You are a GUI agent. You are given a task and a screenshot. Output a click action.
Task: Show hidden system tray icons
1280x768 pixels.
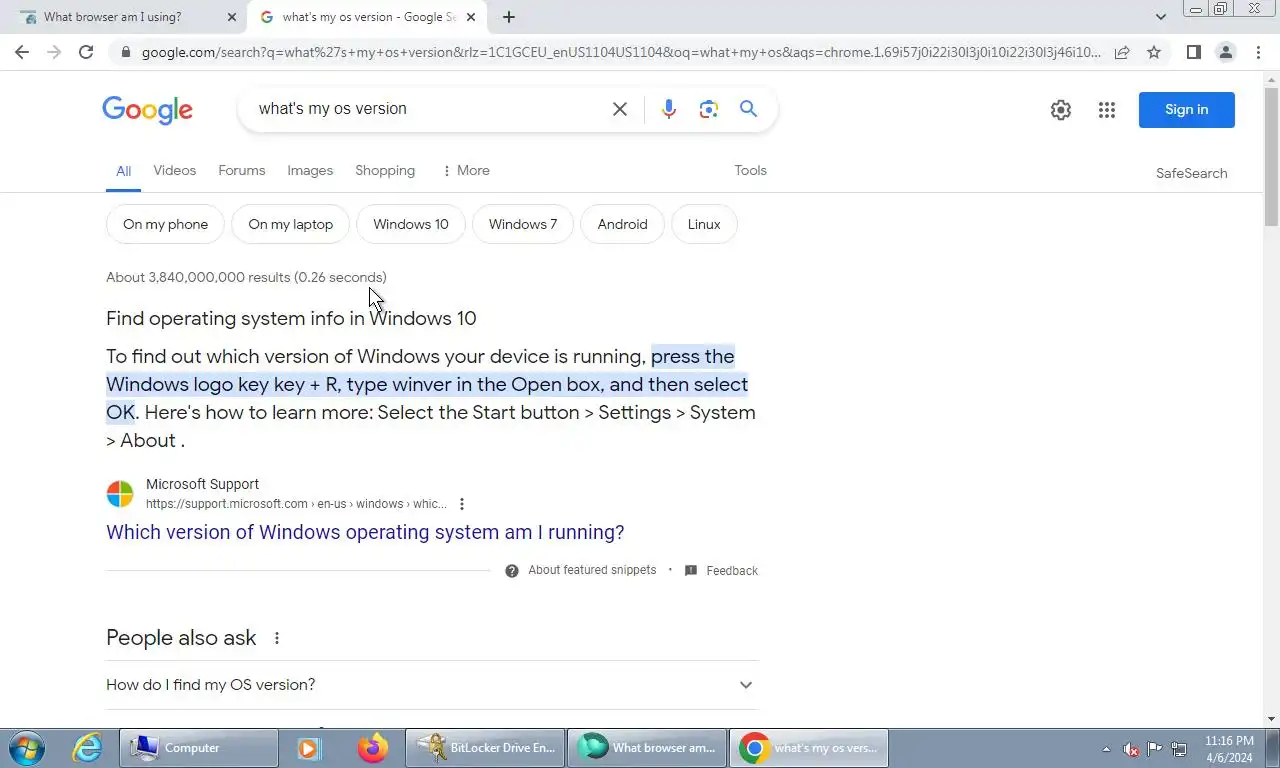[1106, 749]
